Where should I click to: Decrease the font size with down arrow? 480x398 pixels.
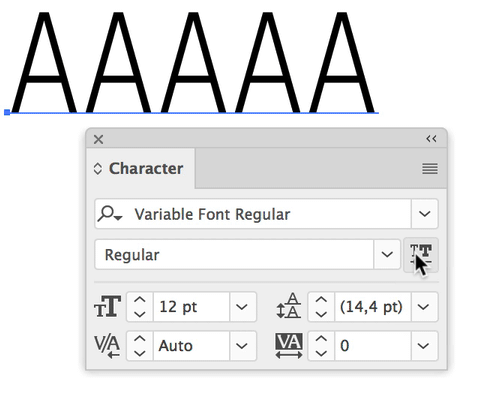140,314
